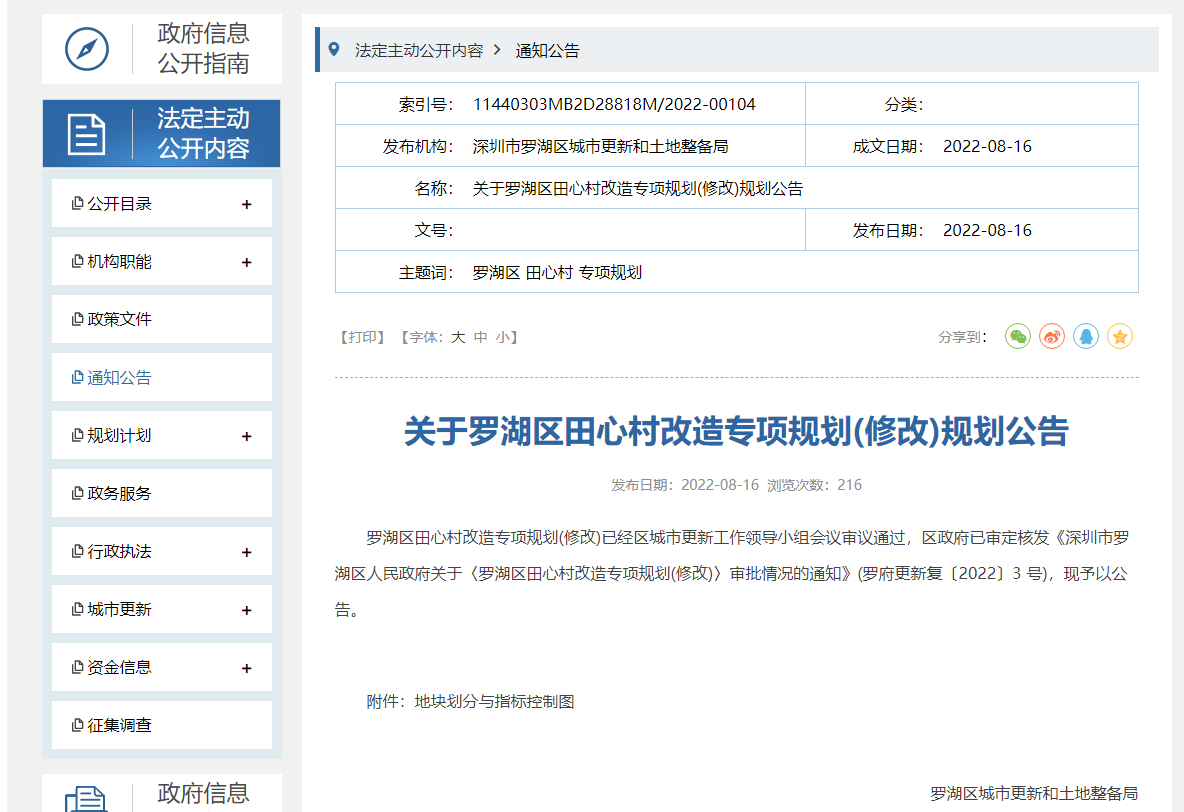Viewport: 1184px width, 812px height.
Task: Set the font size to 大
Action: tap(458, 338)
